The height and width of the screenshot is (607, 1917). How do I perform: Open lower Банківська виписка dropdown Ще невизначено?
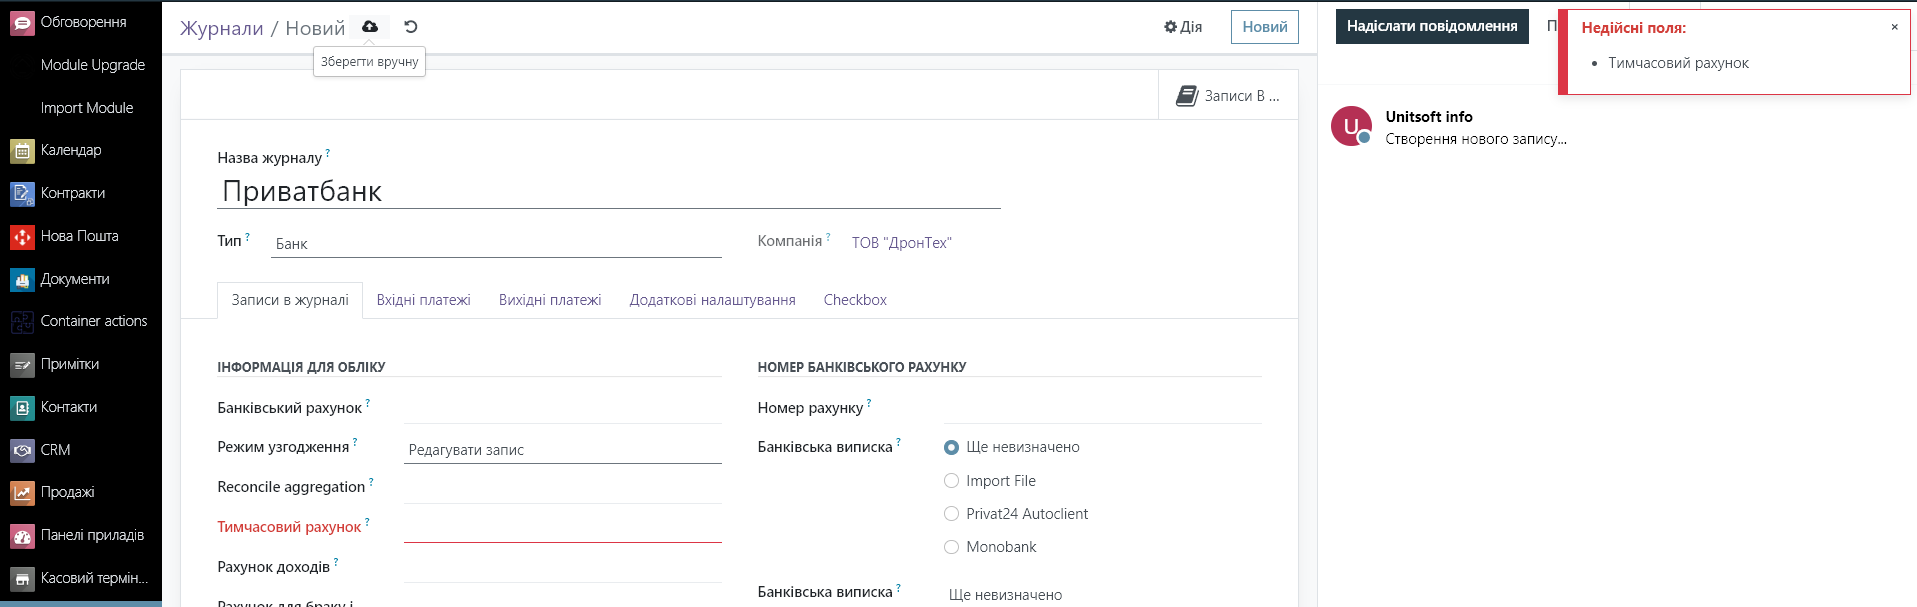(x=1103, y=594)
